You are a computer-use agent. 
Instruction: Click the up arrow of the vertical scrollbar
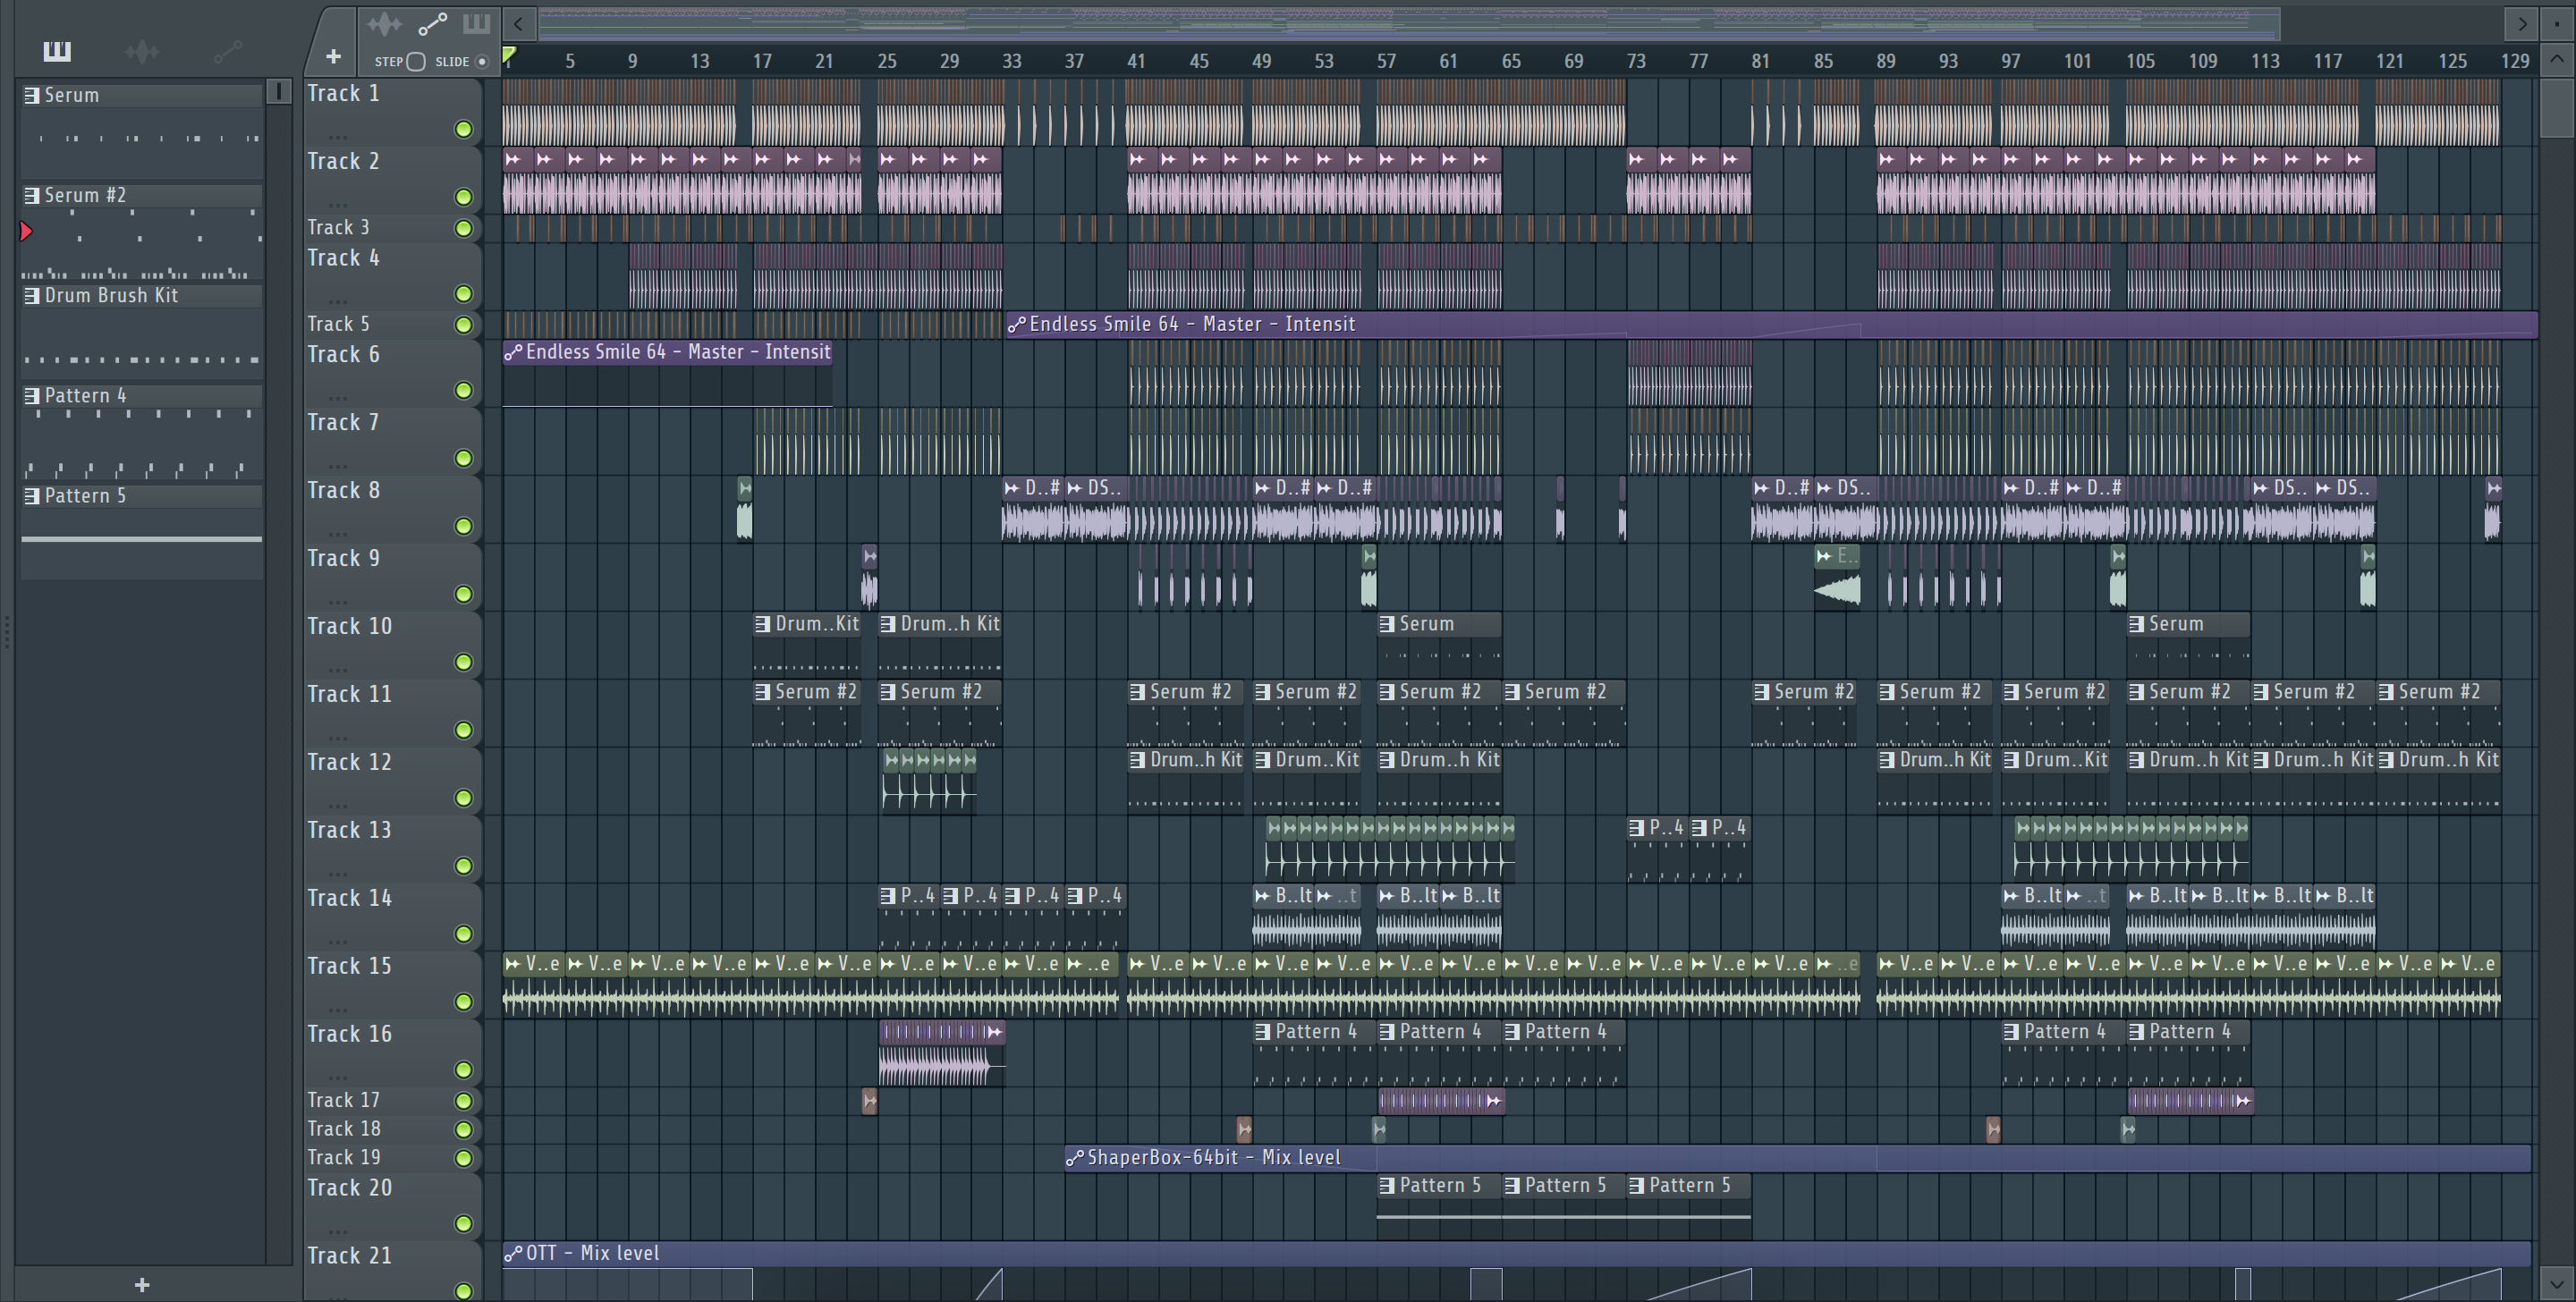2556,59
